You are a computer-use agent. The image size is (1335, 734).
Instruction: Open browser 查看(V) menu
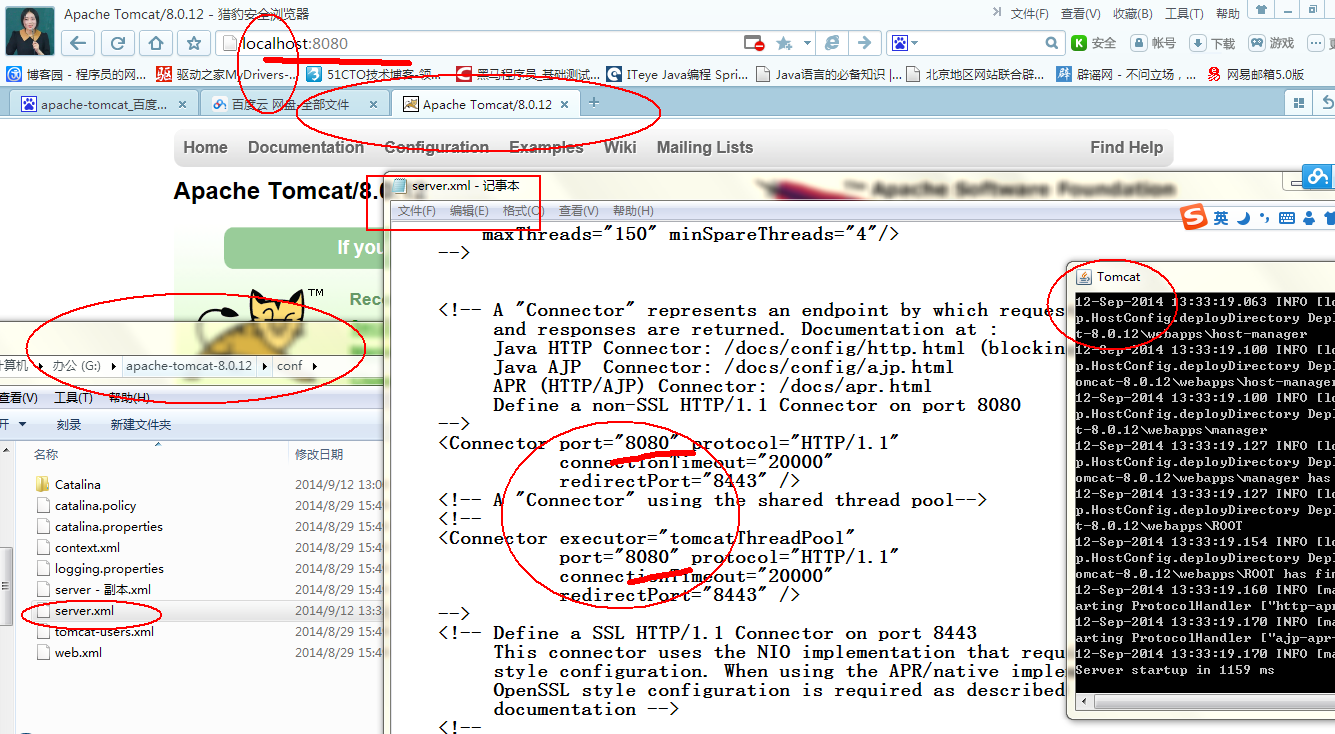[1081, 14]
